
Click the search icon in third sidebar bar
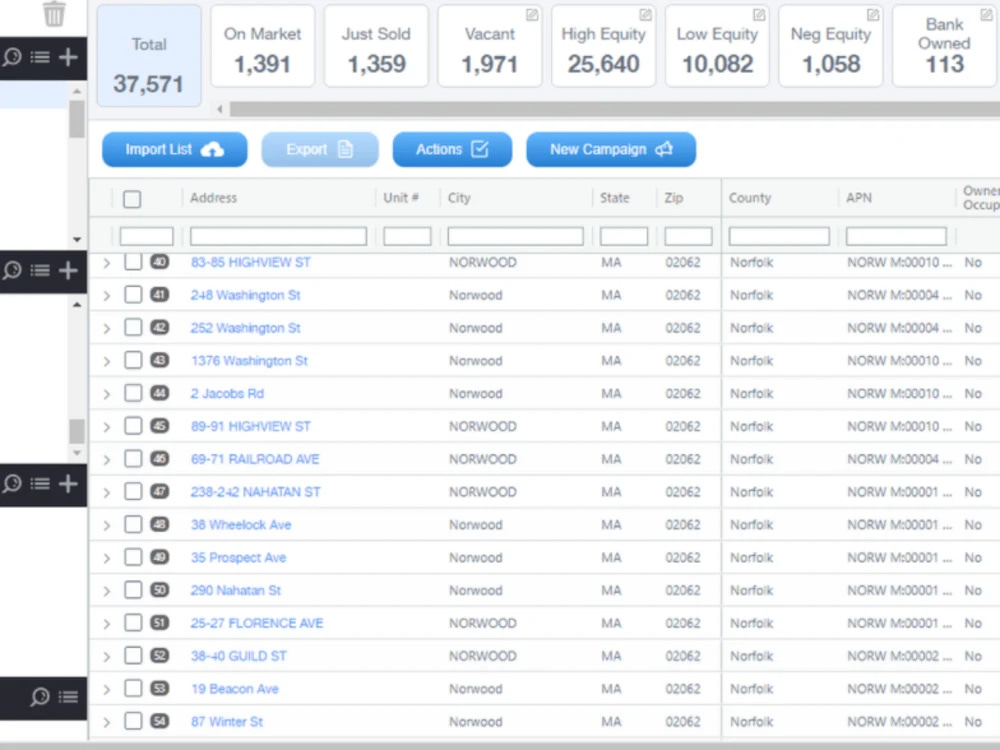(x=12, y=484)
